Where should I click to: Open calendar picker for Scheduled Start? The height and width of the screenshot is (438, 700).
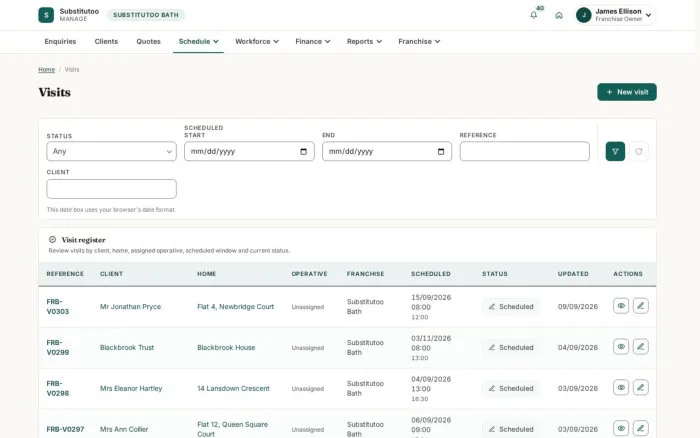(304, 151)
